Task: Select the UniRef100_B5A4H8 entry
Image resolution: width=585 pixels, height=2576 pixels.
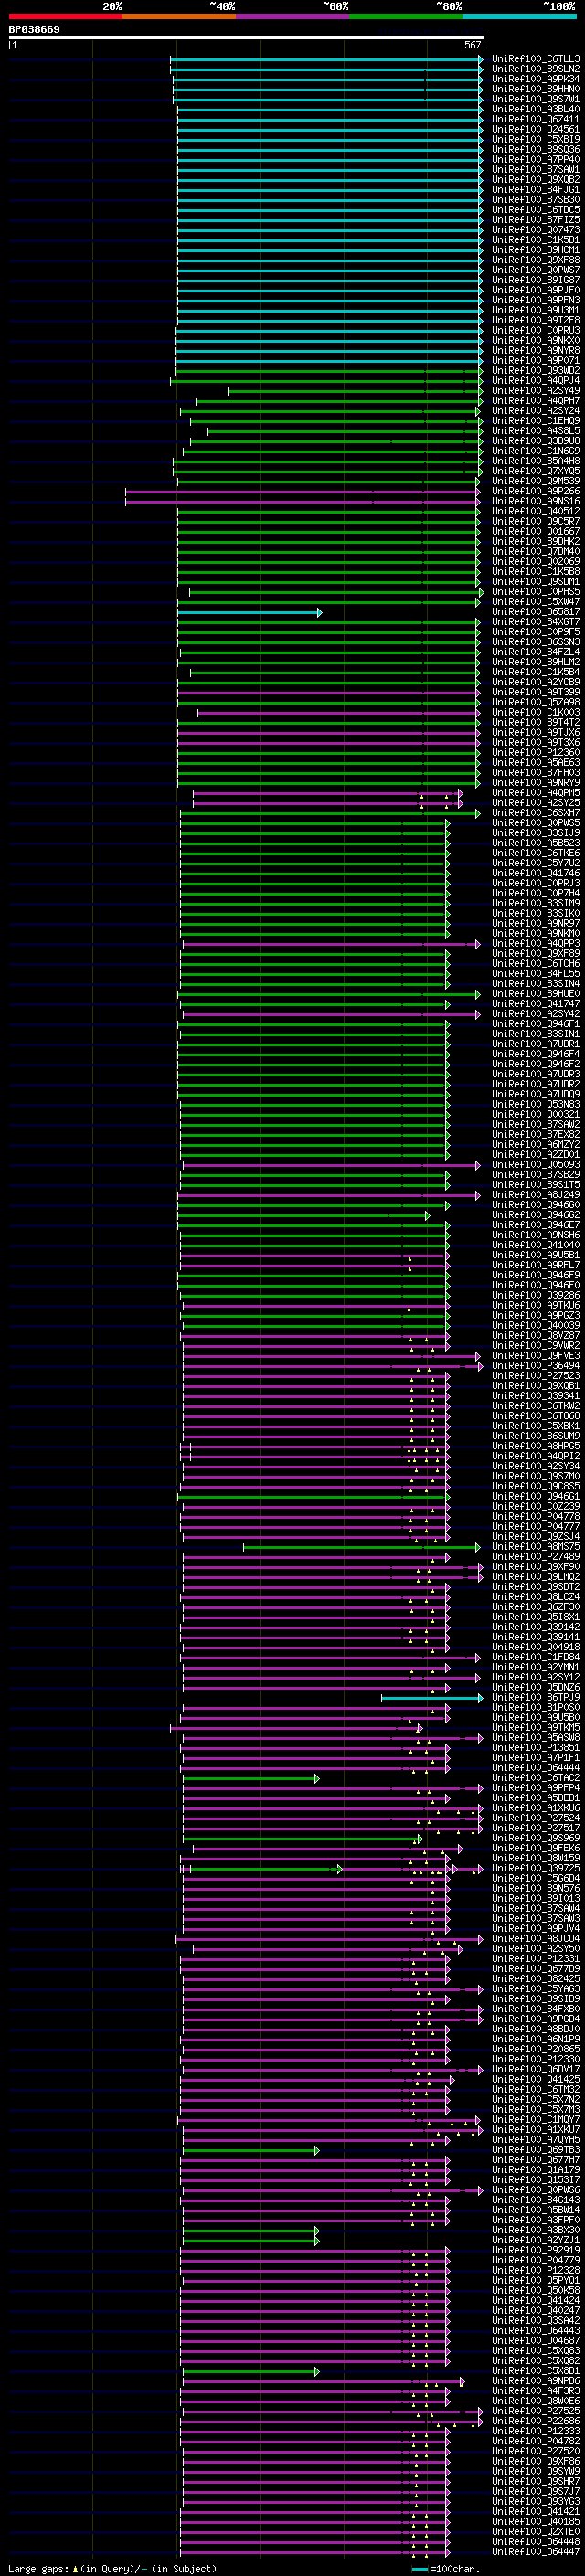Action: (535, 461)
